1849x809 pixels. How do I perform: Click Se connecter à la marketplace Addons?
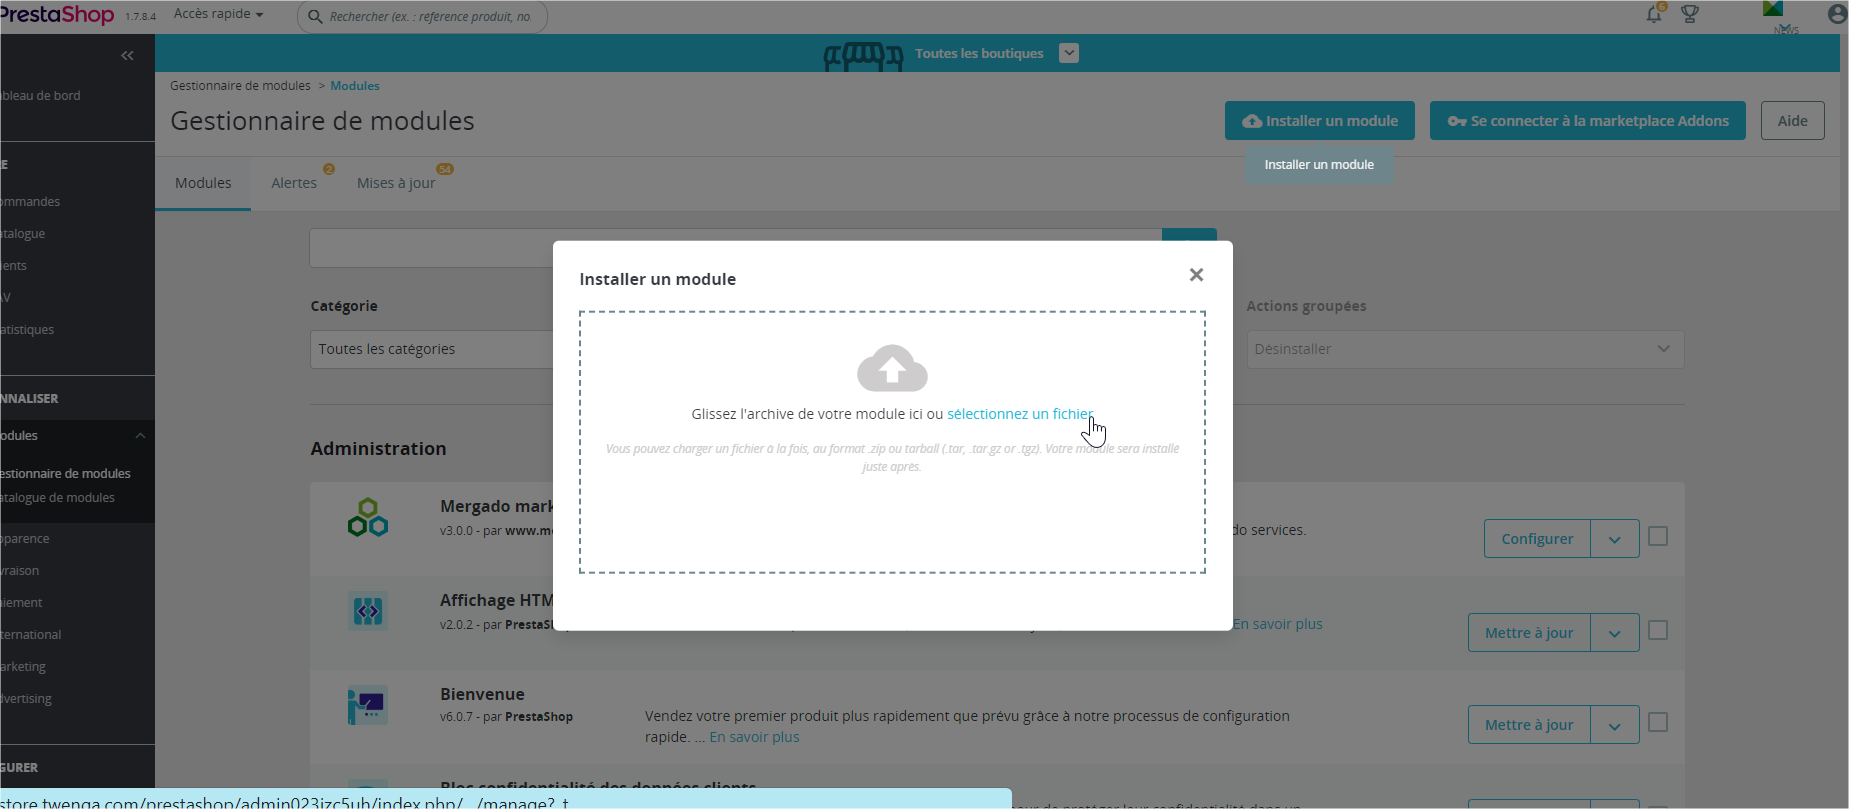(x=1587, y=121)
